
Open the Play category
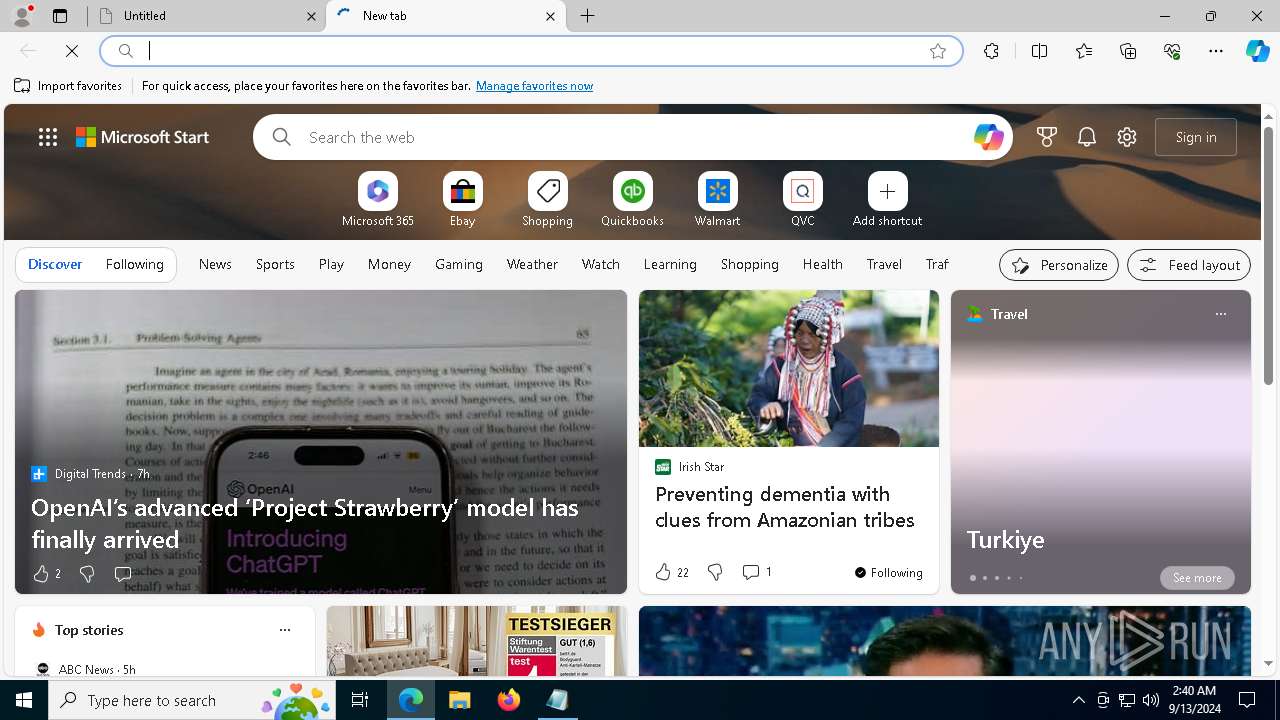point(331,264)
